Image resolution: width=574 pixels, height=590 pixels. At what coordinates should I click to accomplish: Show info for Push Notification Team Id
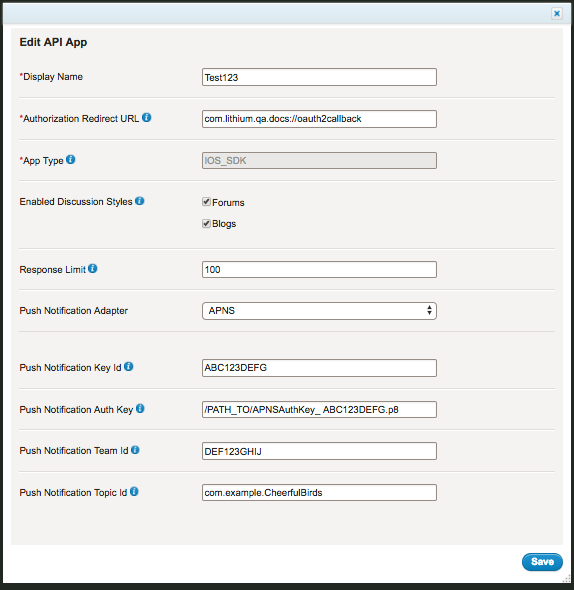pos(135,450)
